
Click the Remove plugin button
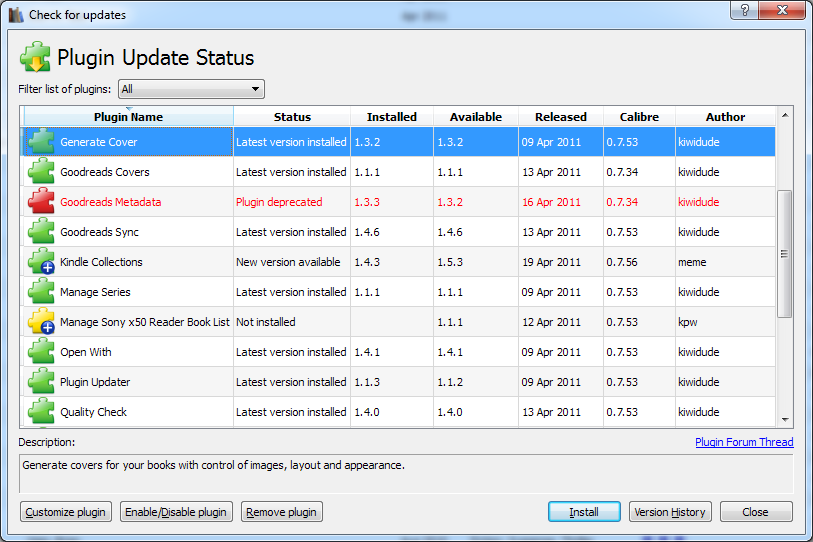(x=282, y=512)
